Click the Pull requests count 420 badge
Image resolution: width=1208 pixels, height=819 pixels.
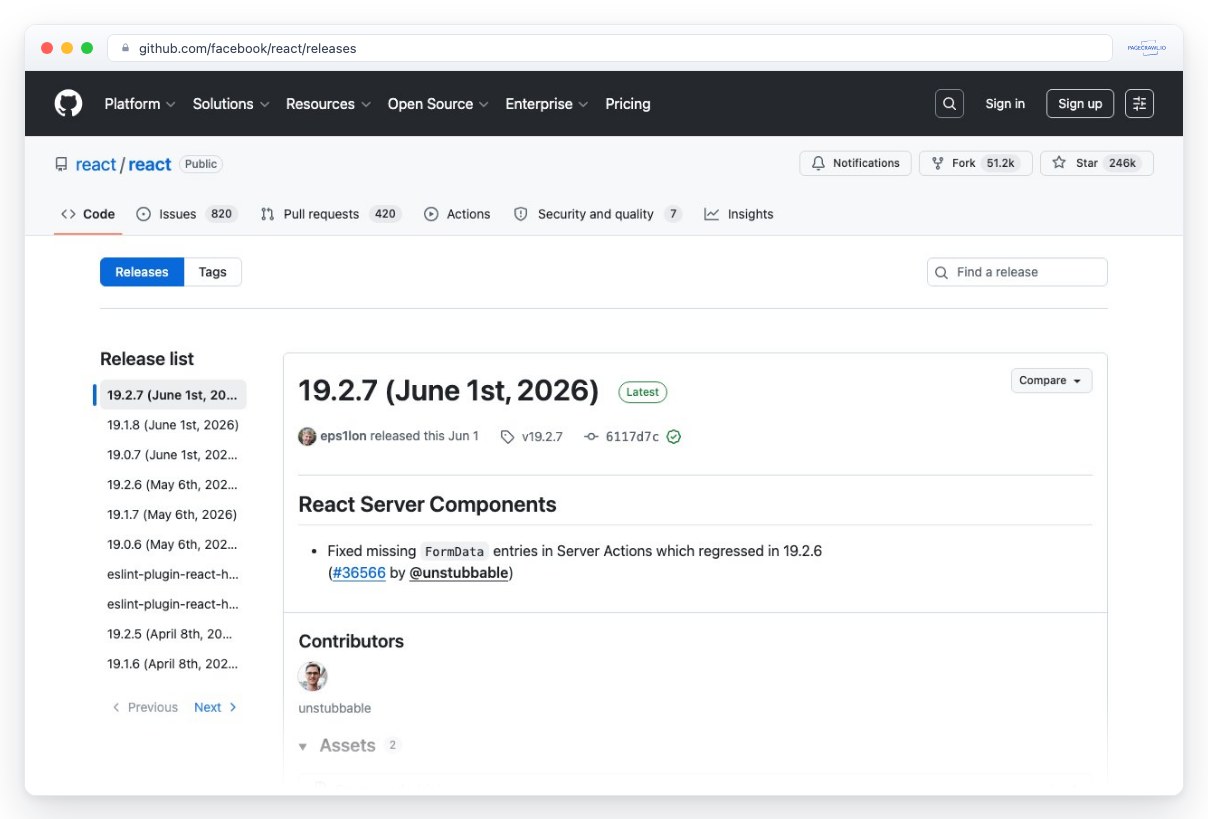385,214
